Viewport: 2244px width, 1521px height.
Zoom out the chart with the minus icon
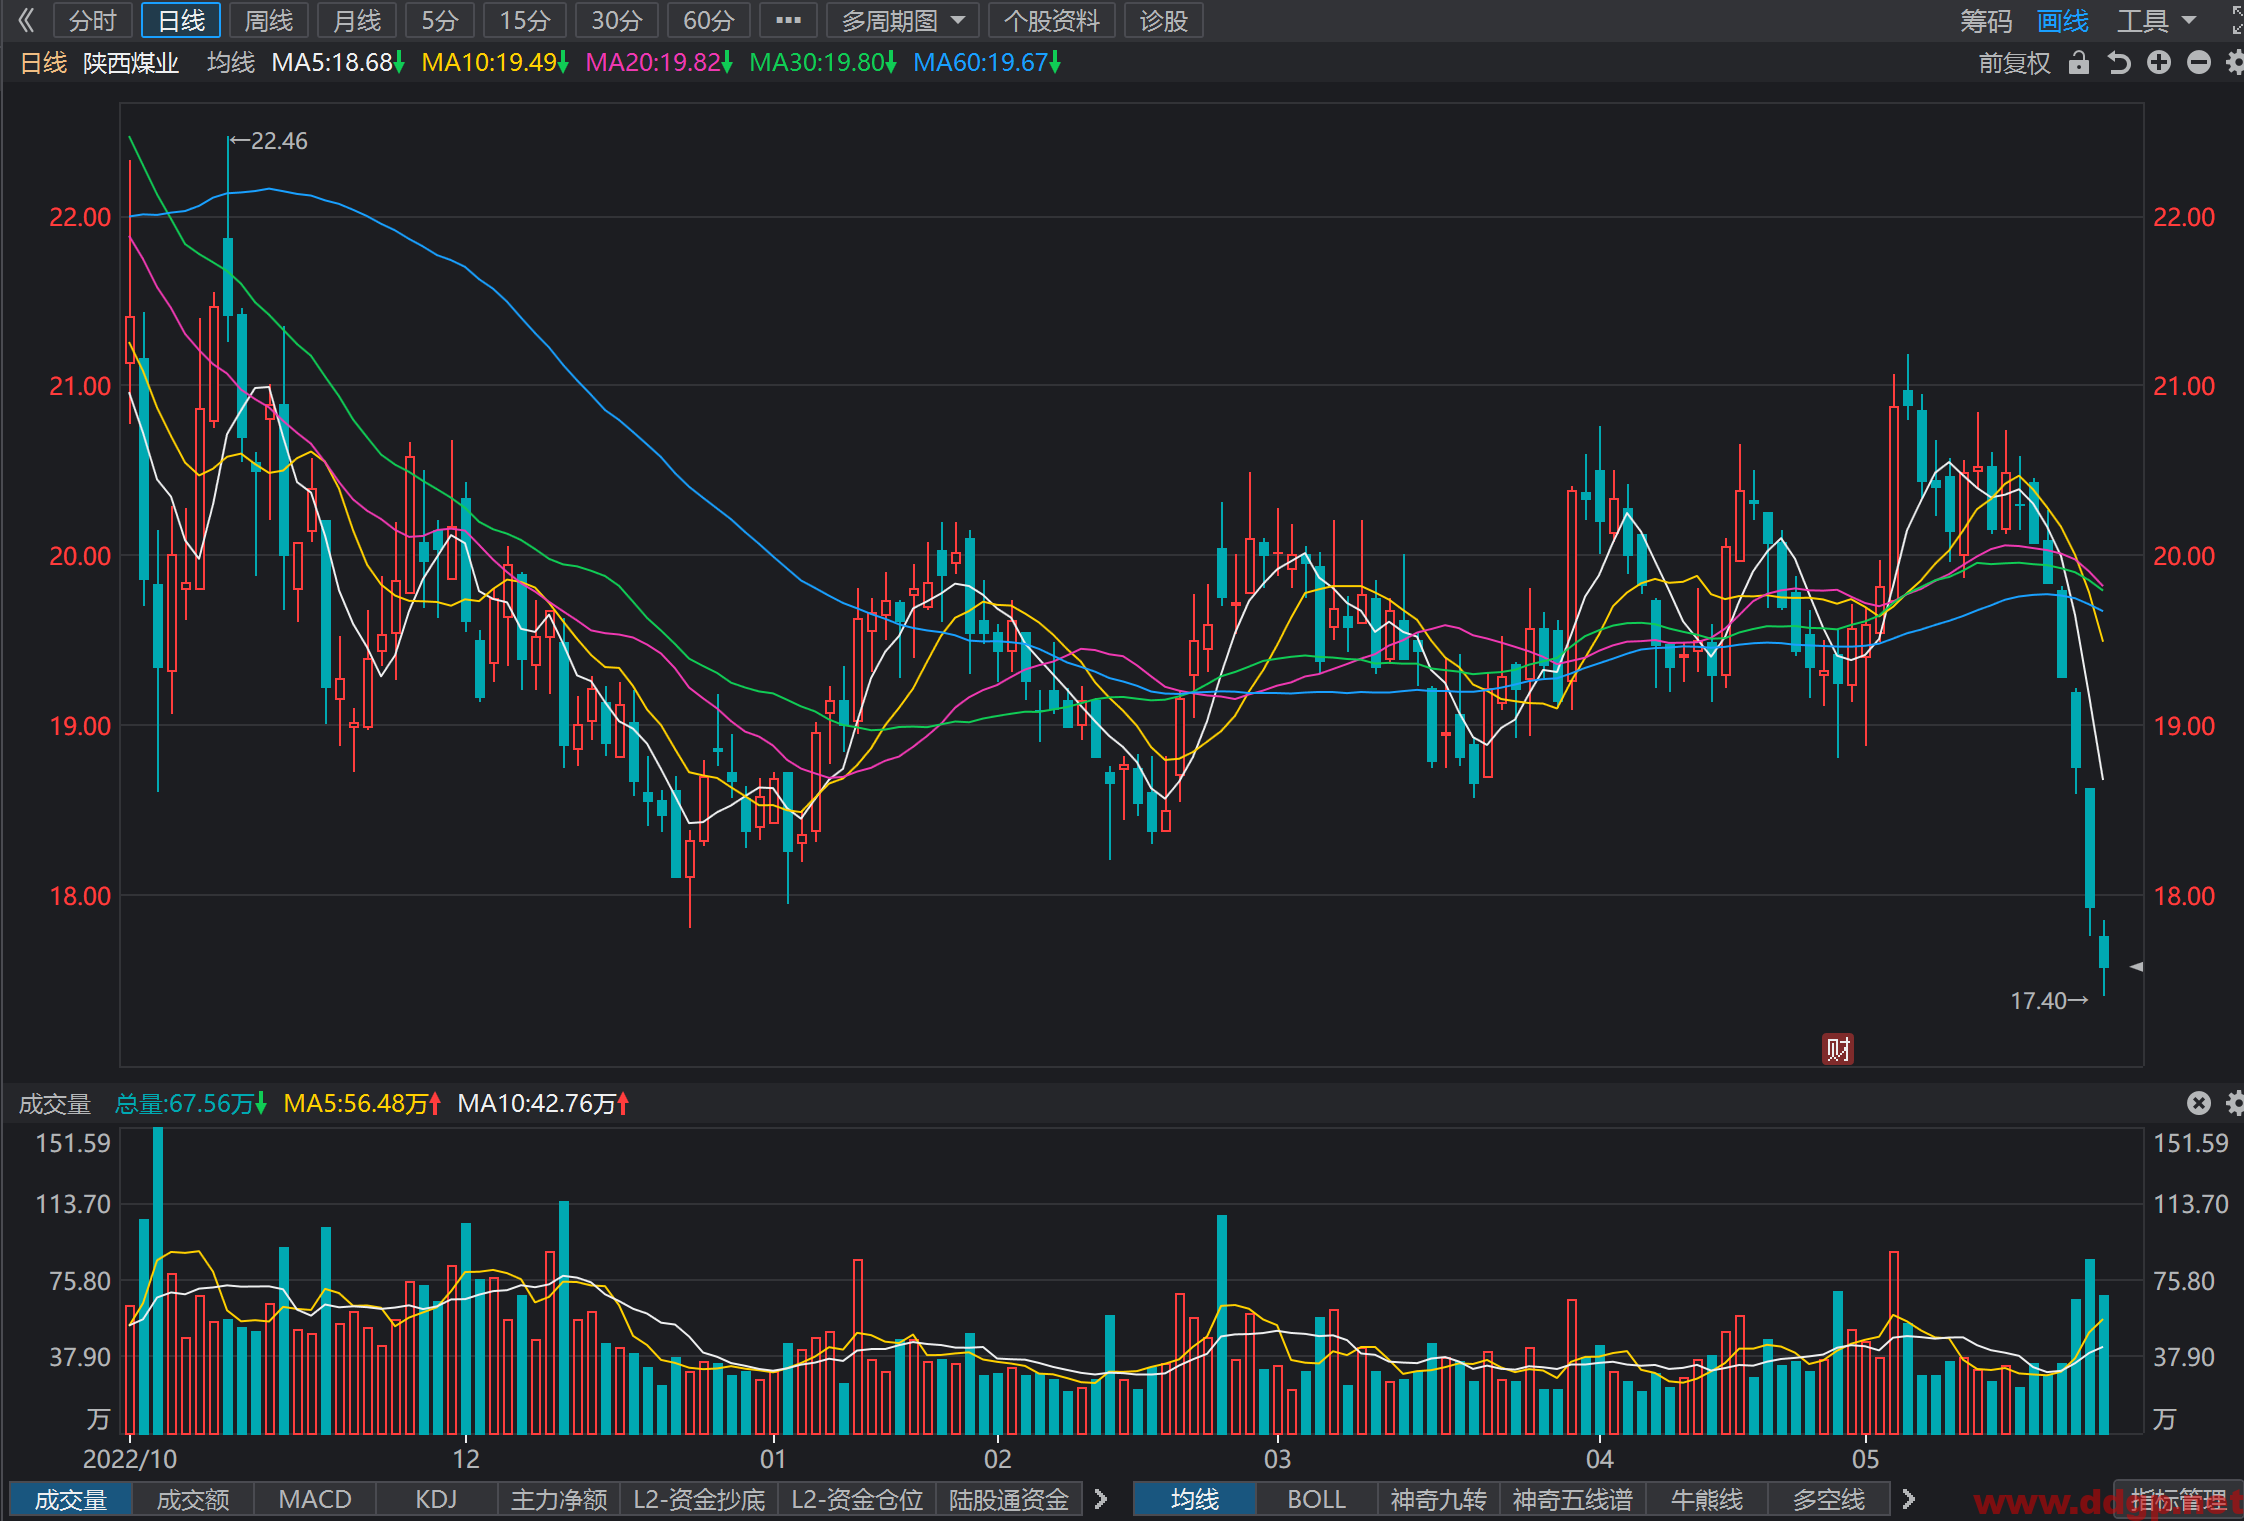2199,63
